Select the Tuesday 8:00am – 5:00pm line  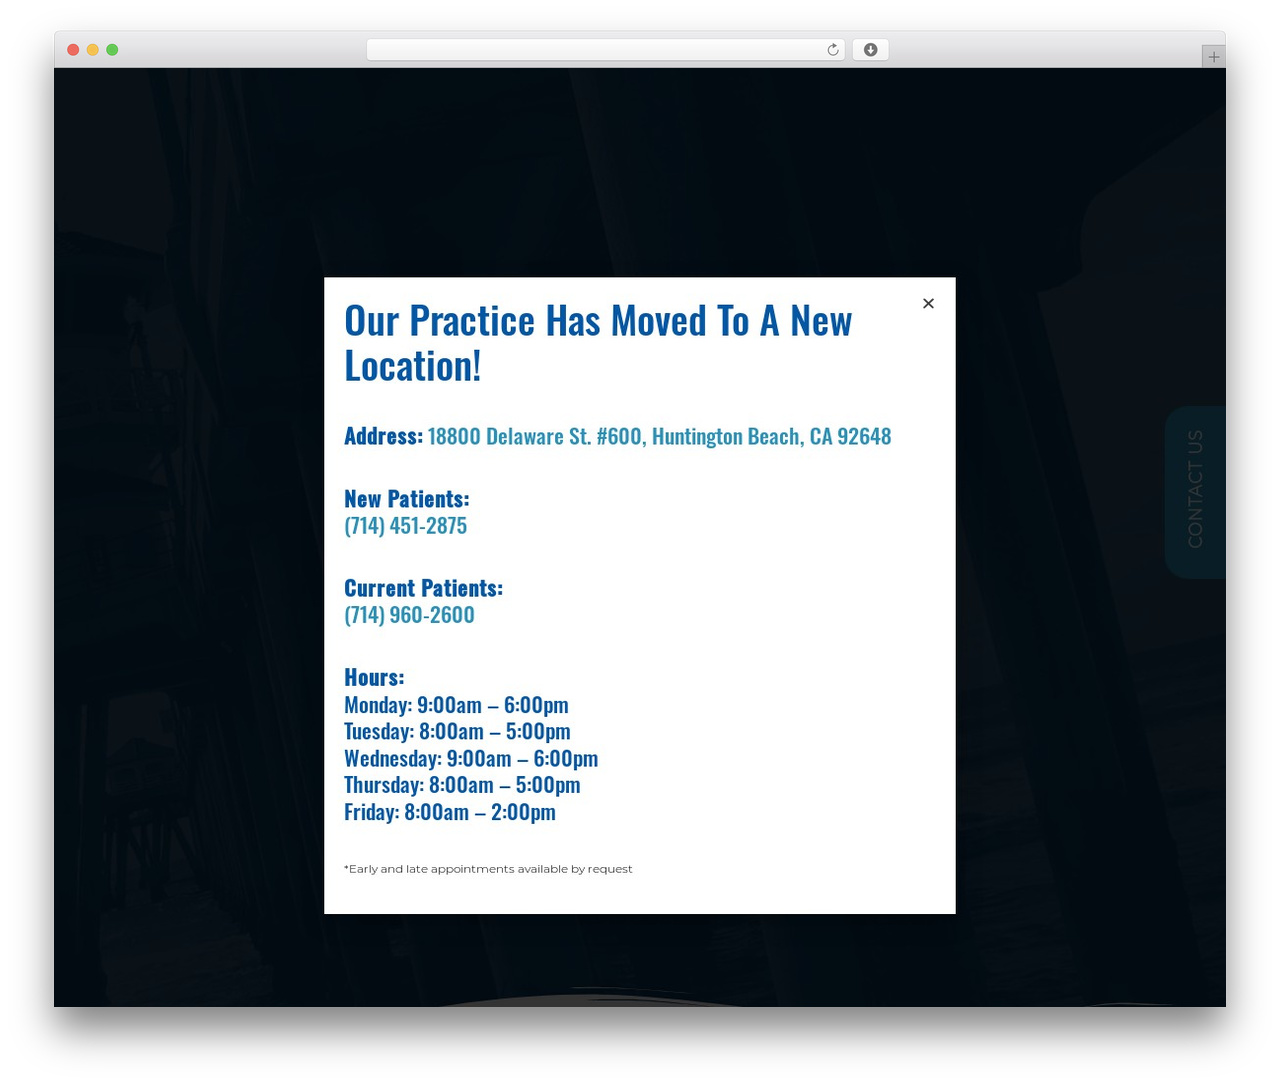coord(457,731)
